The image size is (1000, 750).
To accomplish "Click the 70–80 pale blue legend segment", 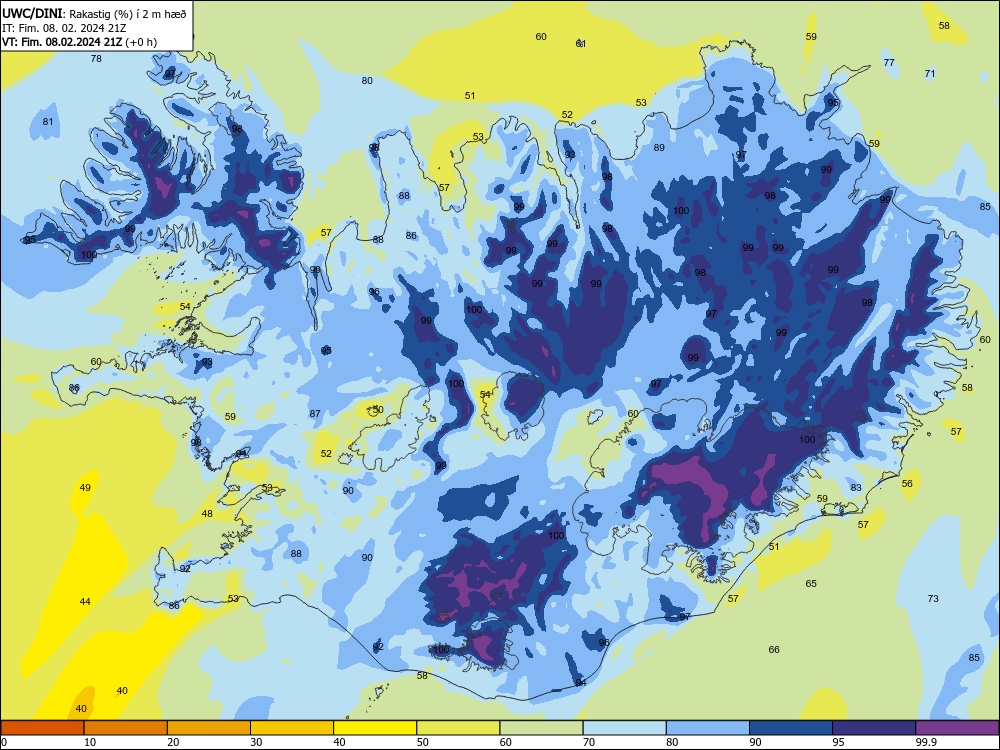I will pos(624,728).
